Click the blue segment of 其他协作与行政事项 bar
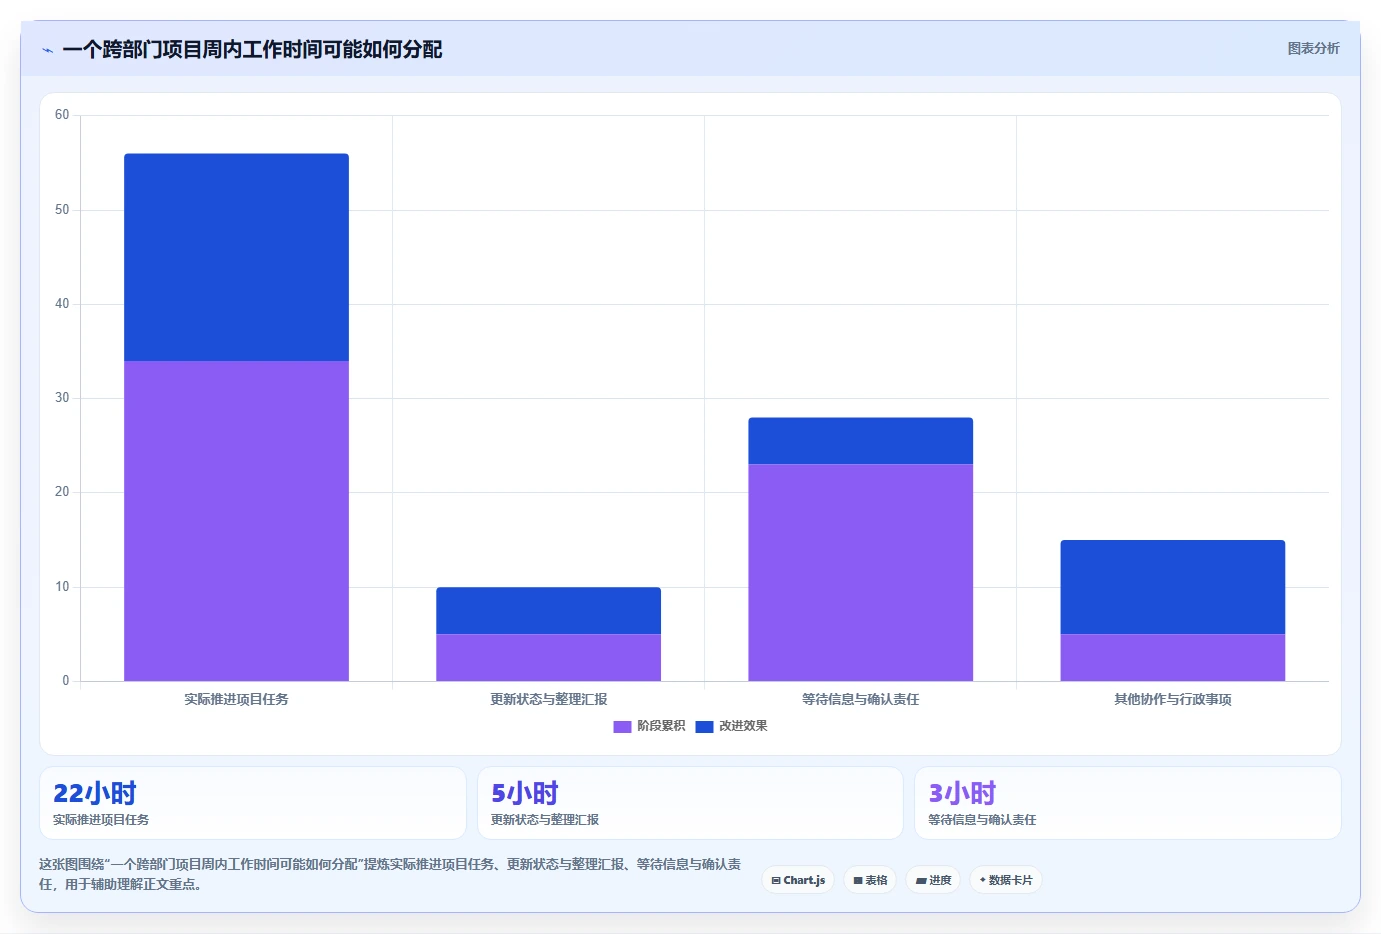The height and width of the screenshot is (934, 1381). 1172,587
